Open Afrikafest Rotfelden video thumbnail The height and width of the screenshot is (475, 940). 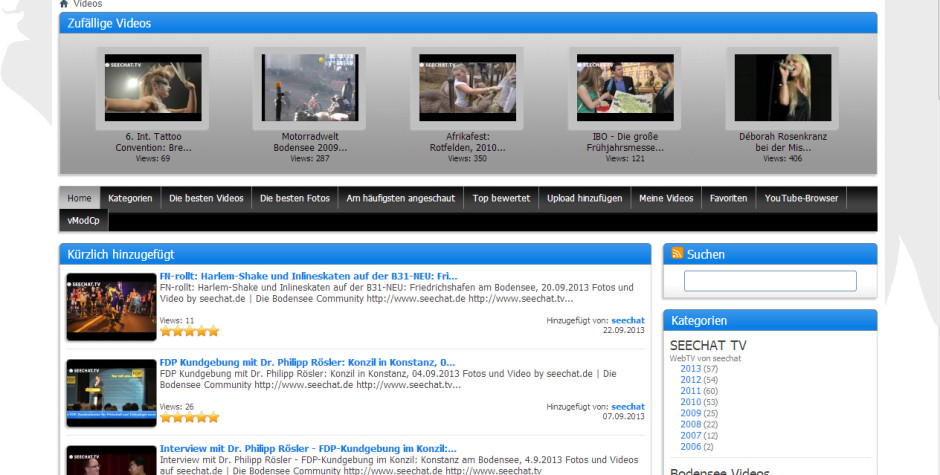[467, 88]
